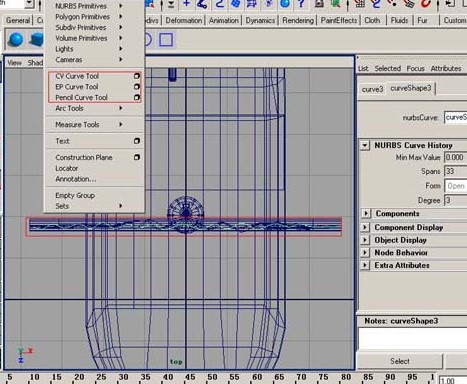Image resolution: width=467 pixels, height=384 pixels.
Task: Choose Locator from the Create menu
Action: 67,168
